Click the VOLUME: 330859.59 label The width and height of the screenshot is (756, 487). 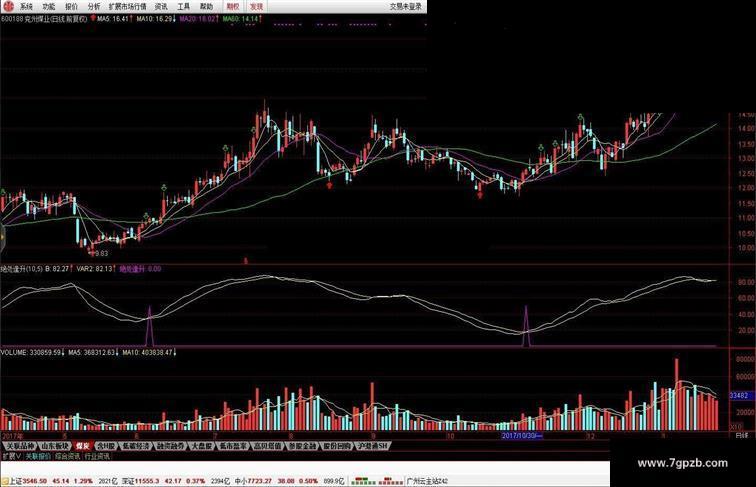31,352
